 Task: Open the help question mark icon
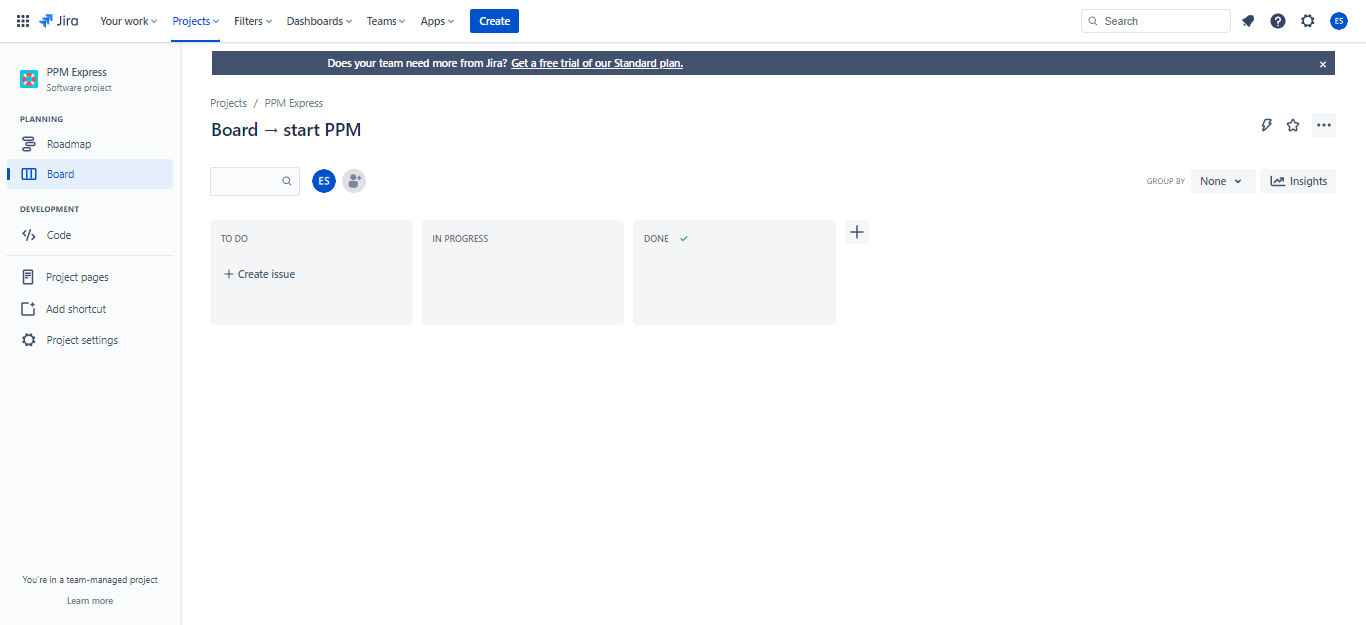pos(1278,21)
